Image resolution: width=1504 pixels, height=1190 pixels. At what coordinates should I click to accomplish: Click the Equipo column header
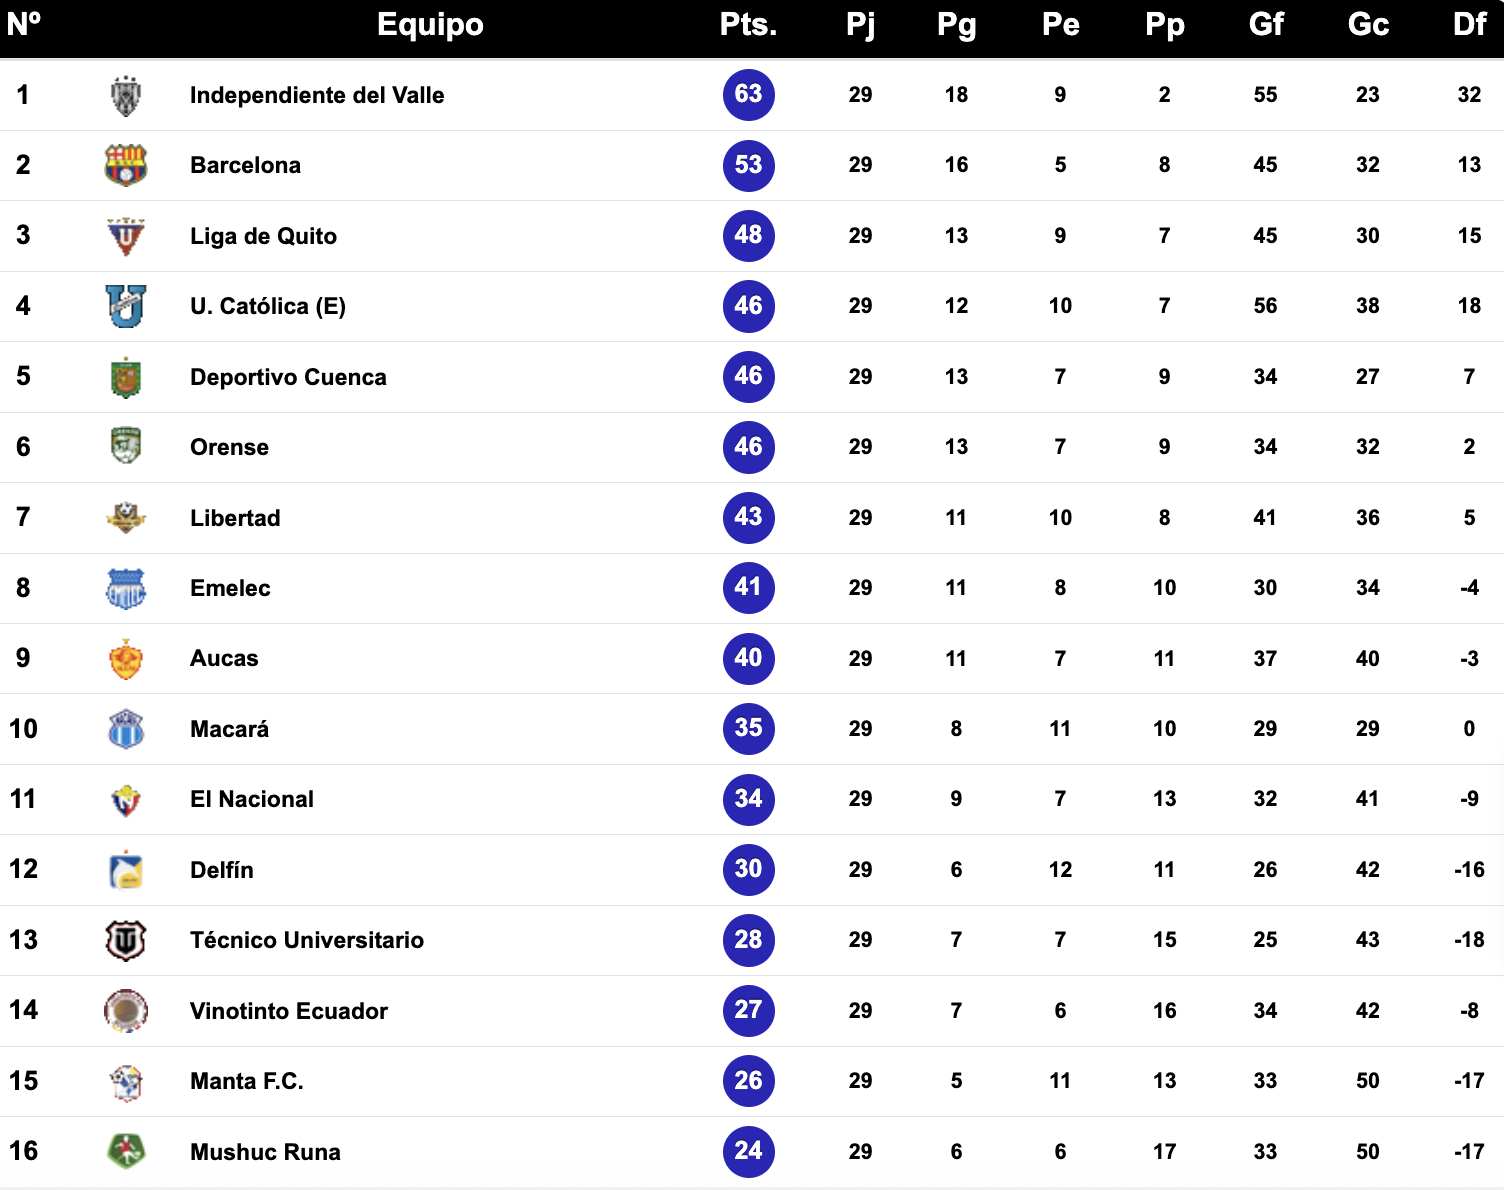(430, 25)
